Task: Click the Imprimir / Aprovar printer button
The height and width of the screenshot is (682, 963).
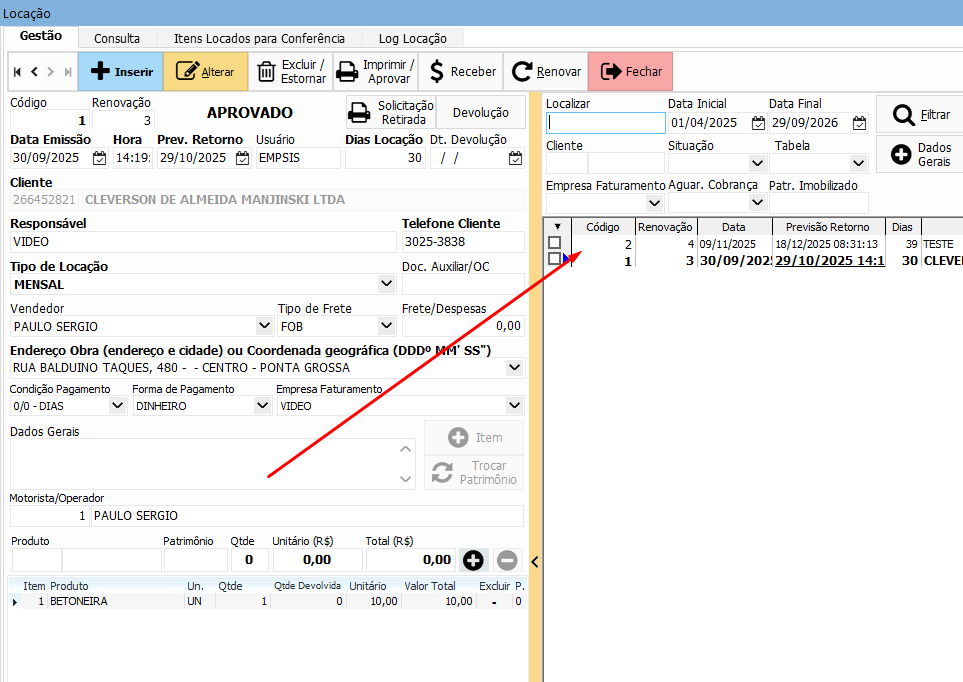Action: [374, 72]
